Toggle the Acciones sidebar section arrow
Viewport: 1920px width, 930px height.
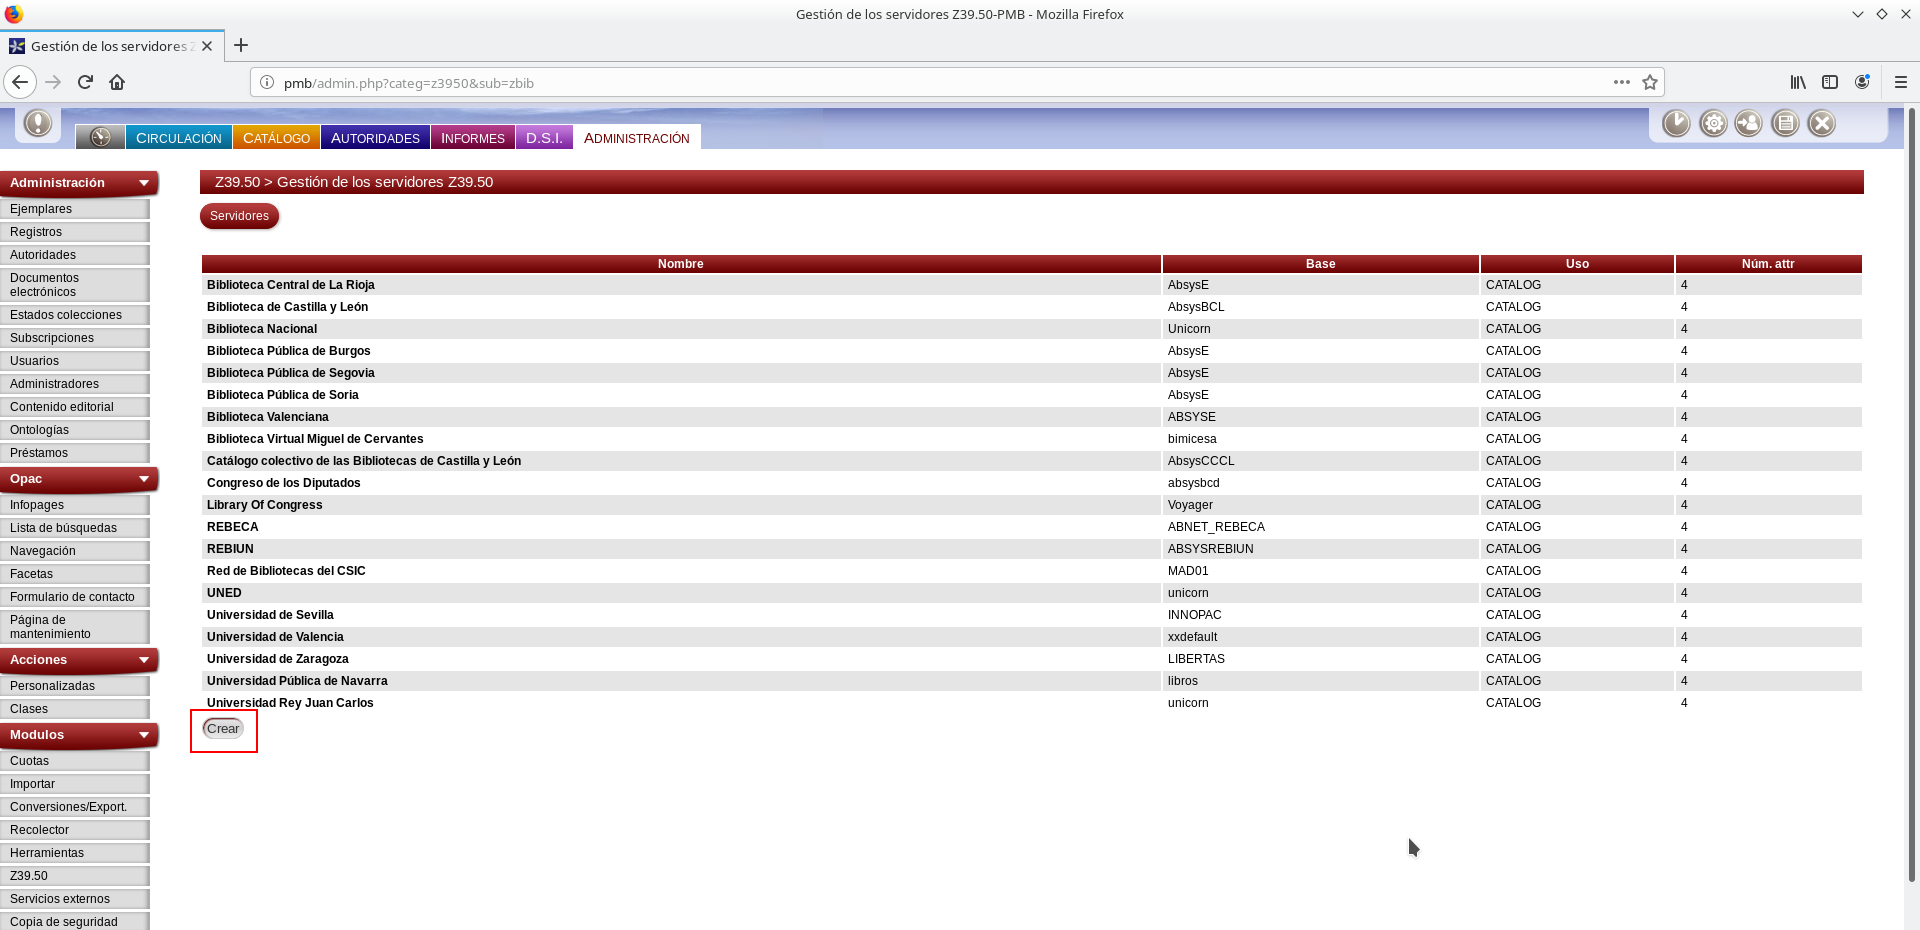144,660
